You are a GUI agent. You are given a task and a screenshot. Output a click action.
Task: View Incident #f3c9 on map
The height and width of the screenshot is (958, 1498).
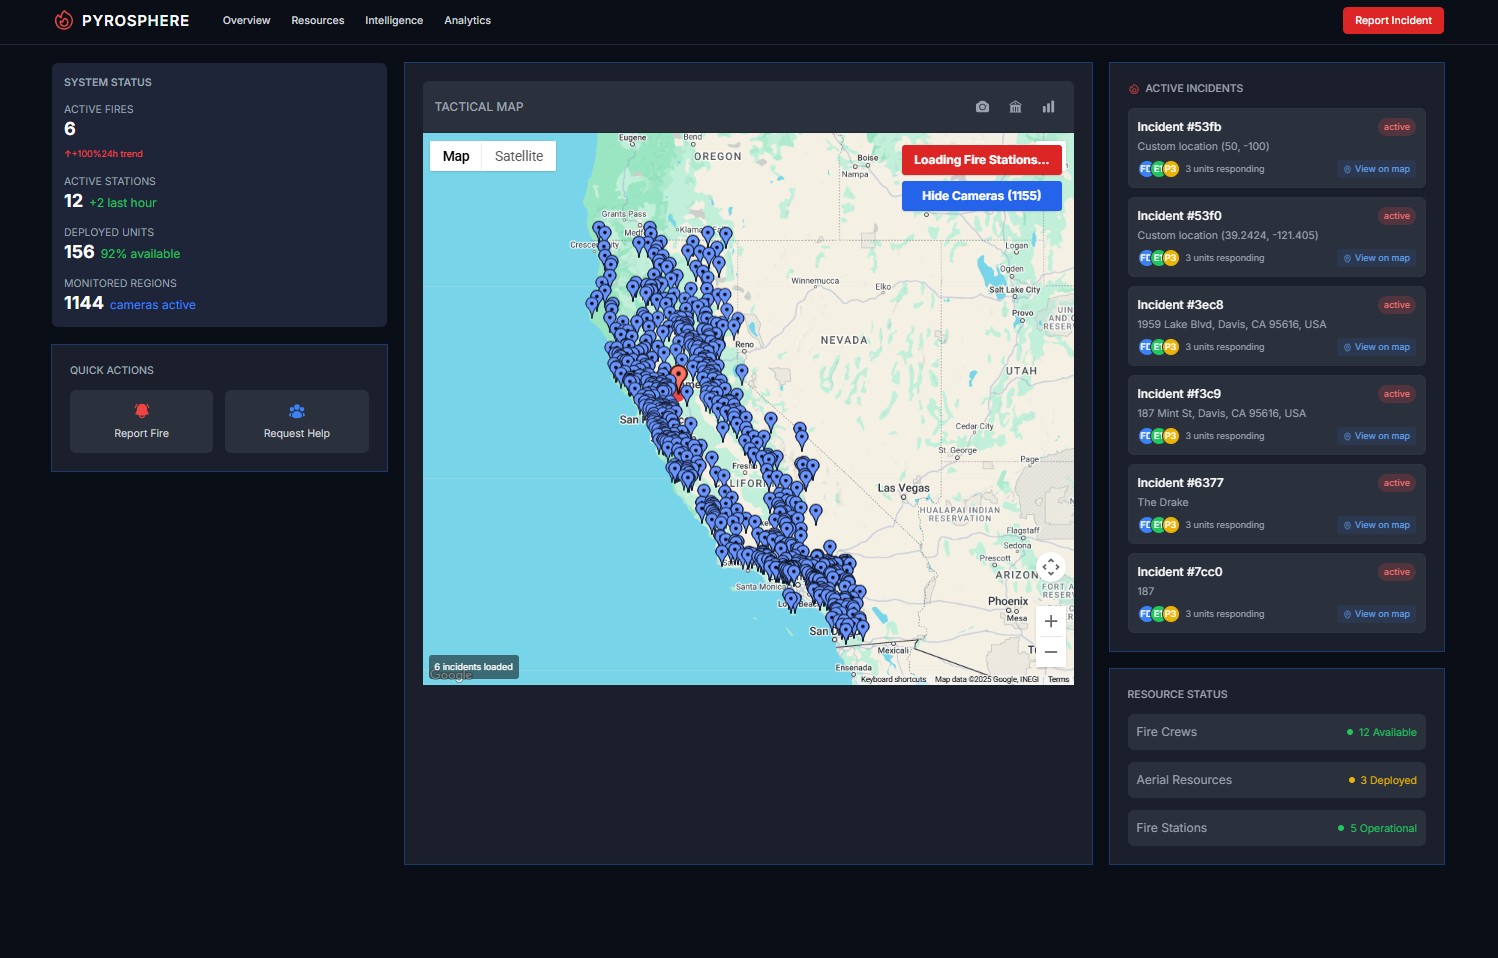(x=1377, y=436)
